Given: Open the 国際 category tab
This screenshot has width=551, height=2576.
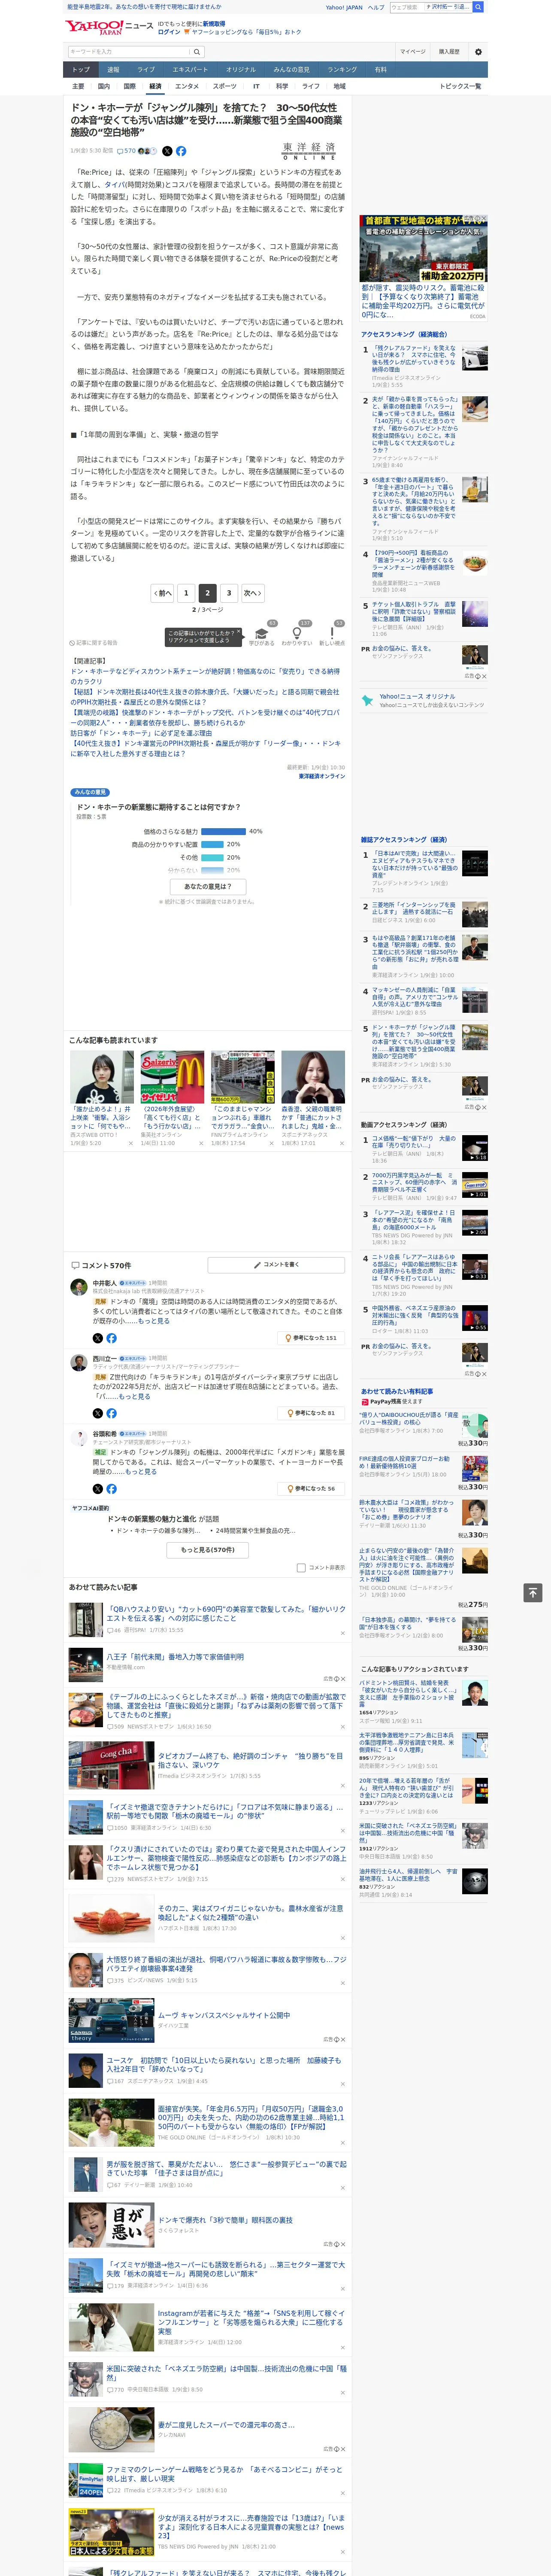Looking at the screenshot, I should pyautogui.click(x=129, y=86).
